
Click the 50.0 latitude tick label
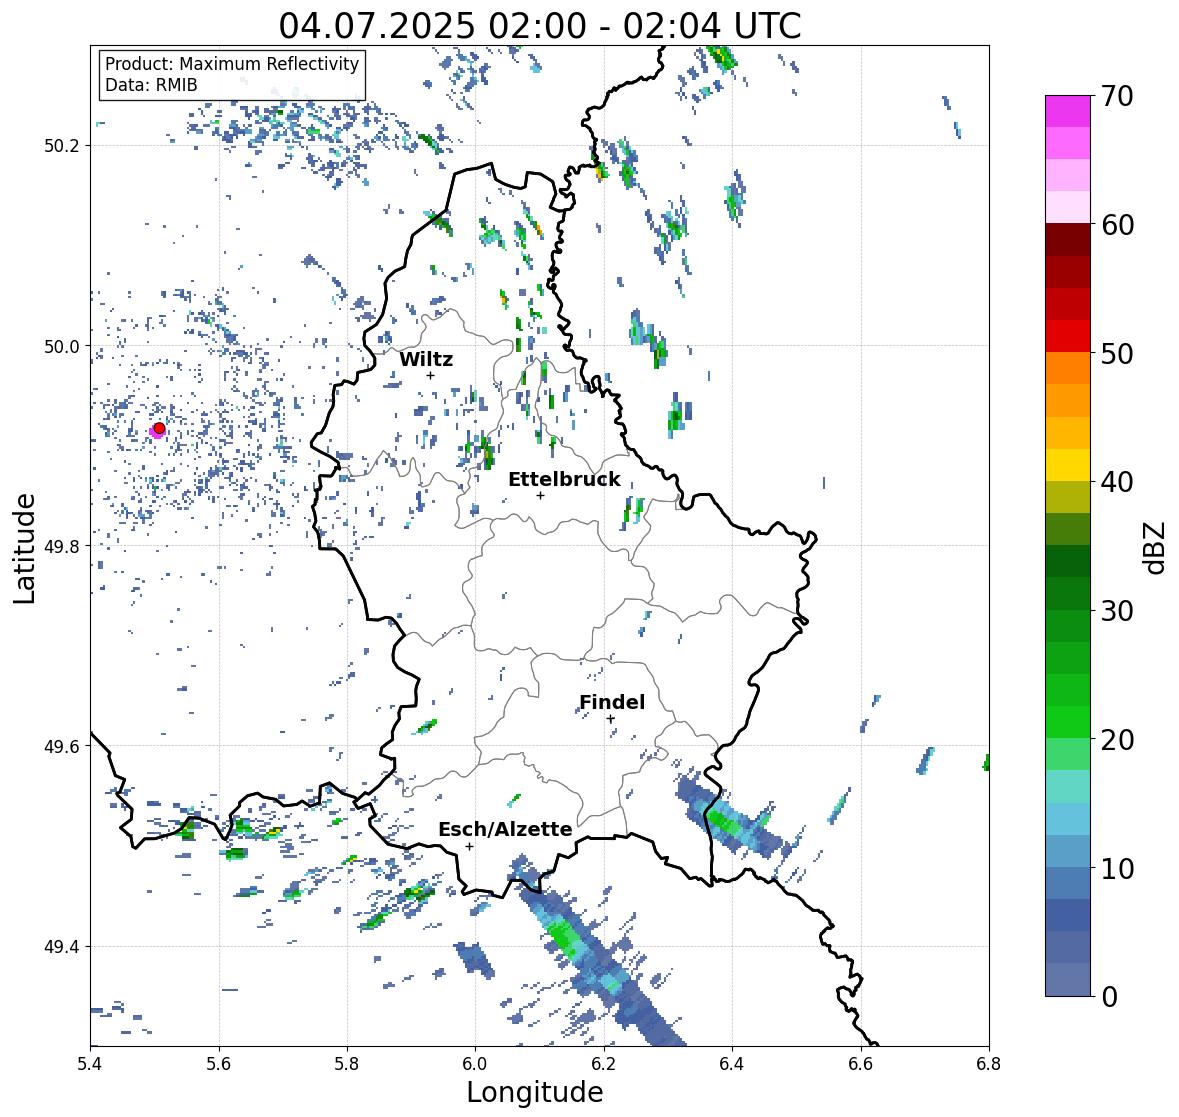tap(62, 347)
